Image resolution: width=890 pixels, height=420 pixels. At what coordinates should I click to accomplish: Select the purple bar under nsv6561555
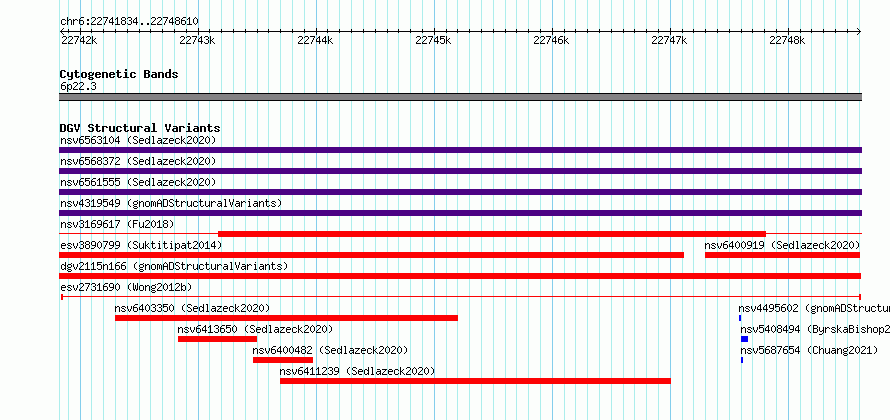tap(460, 192)
